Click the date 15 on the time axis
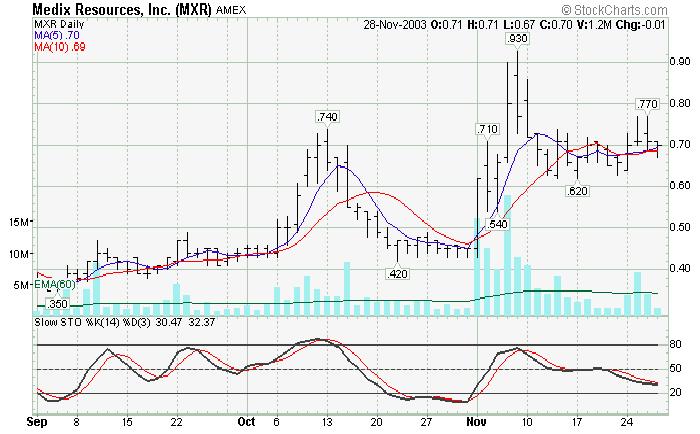Screen dimensions: 700x434 127,422
